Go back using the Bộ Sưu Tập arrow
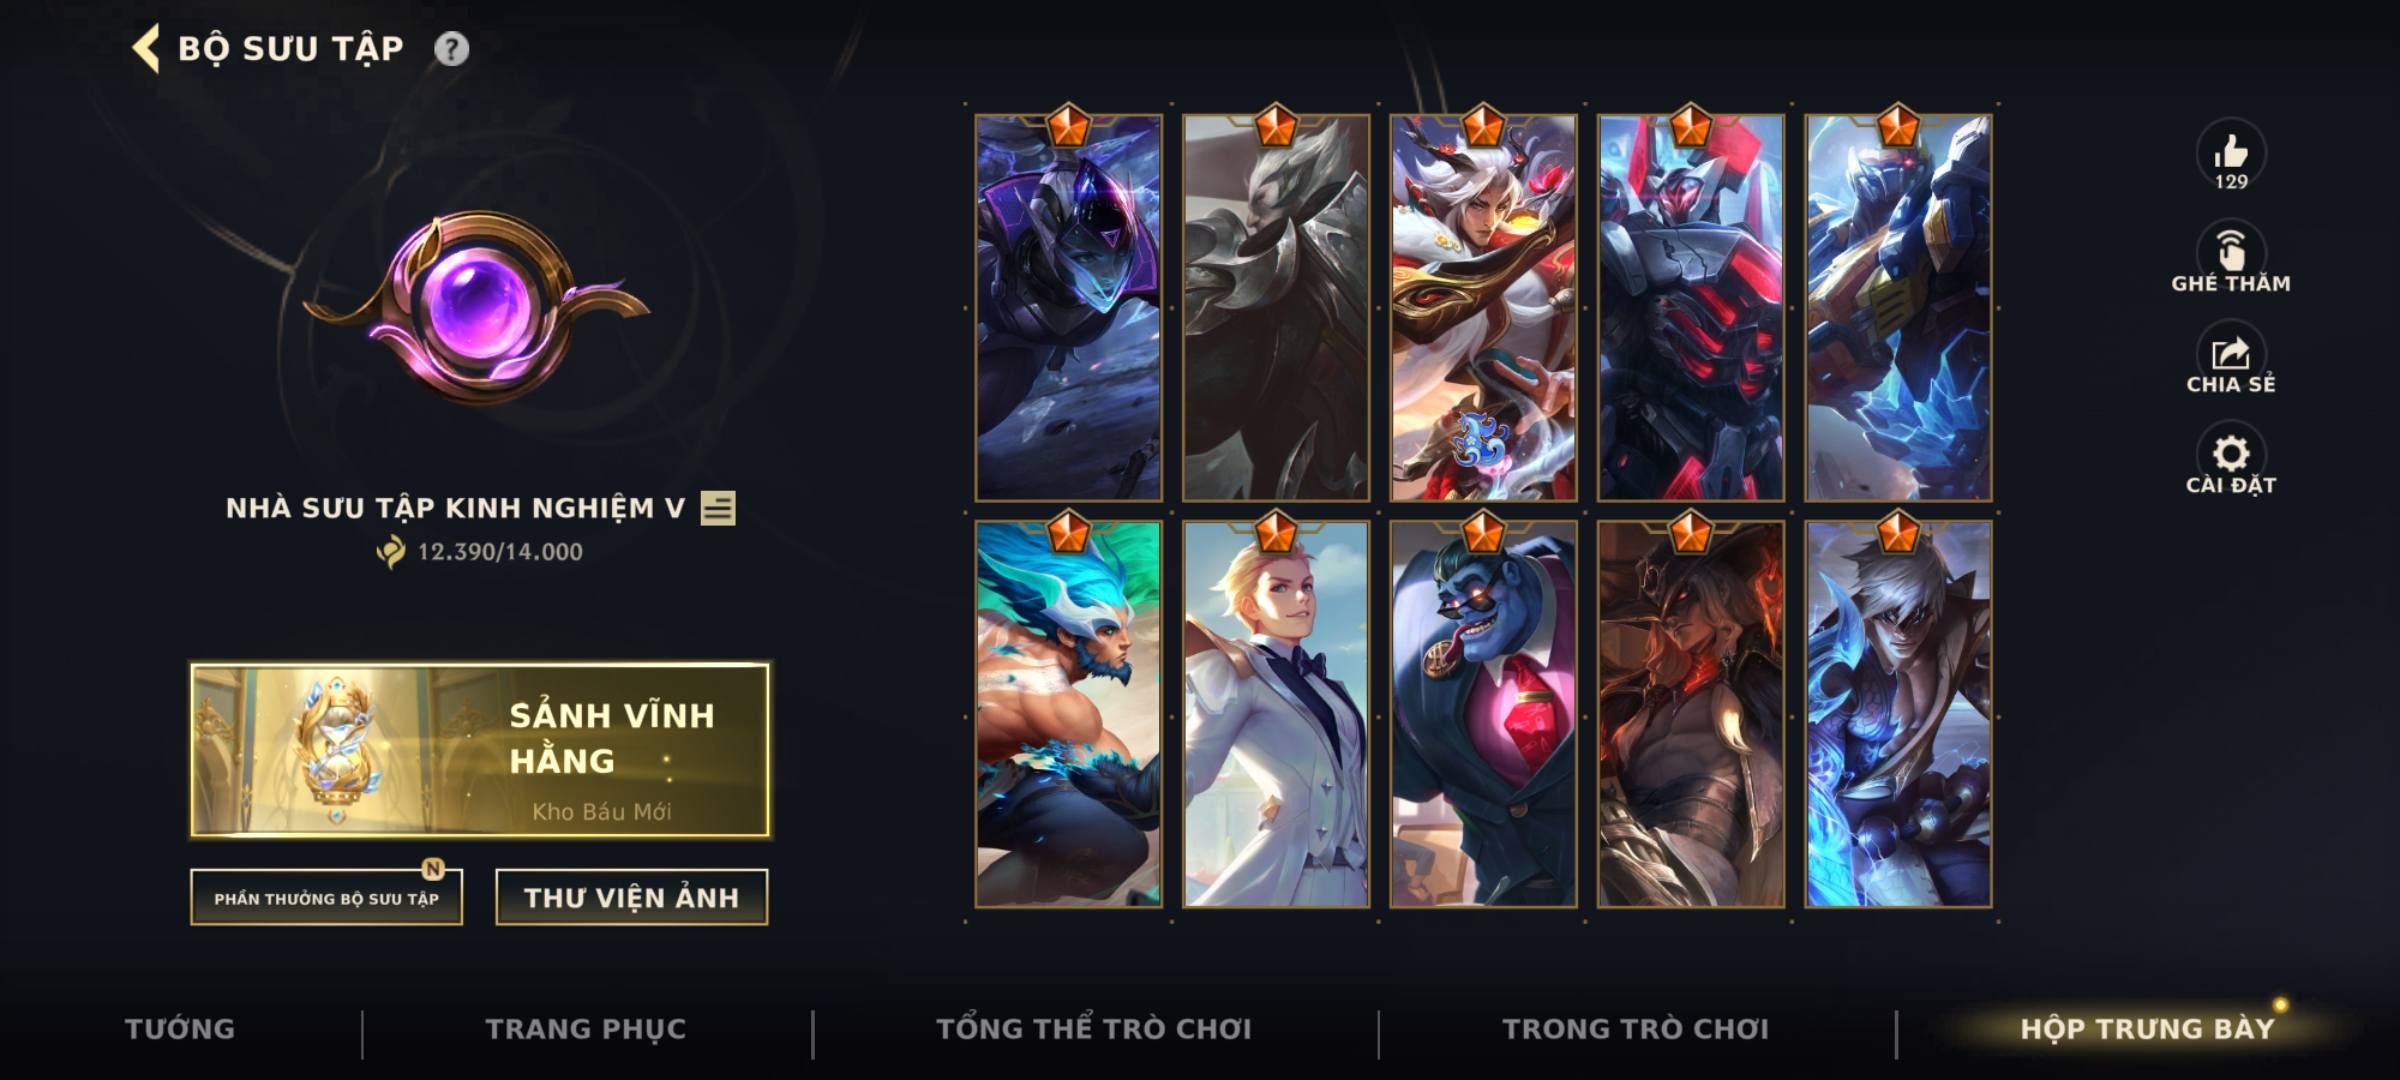The width and height of the screenshot is (2400, 1080). [x=146, y=49]
